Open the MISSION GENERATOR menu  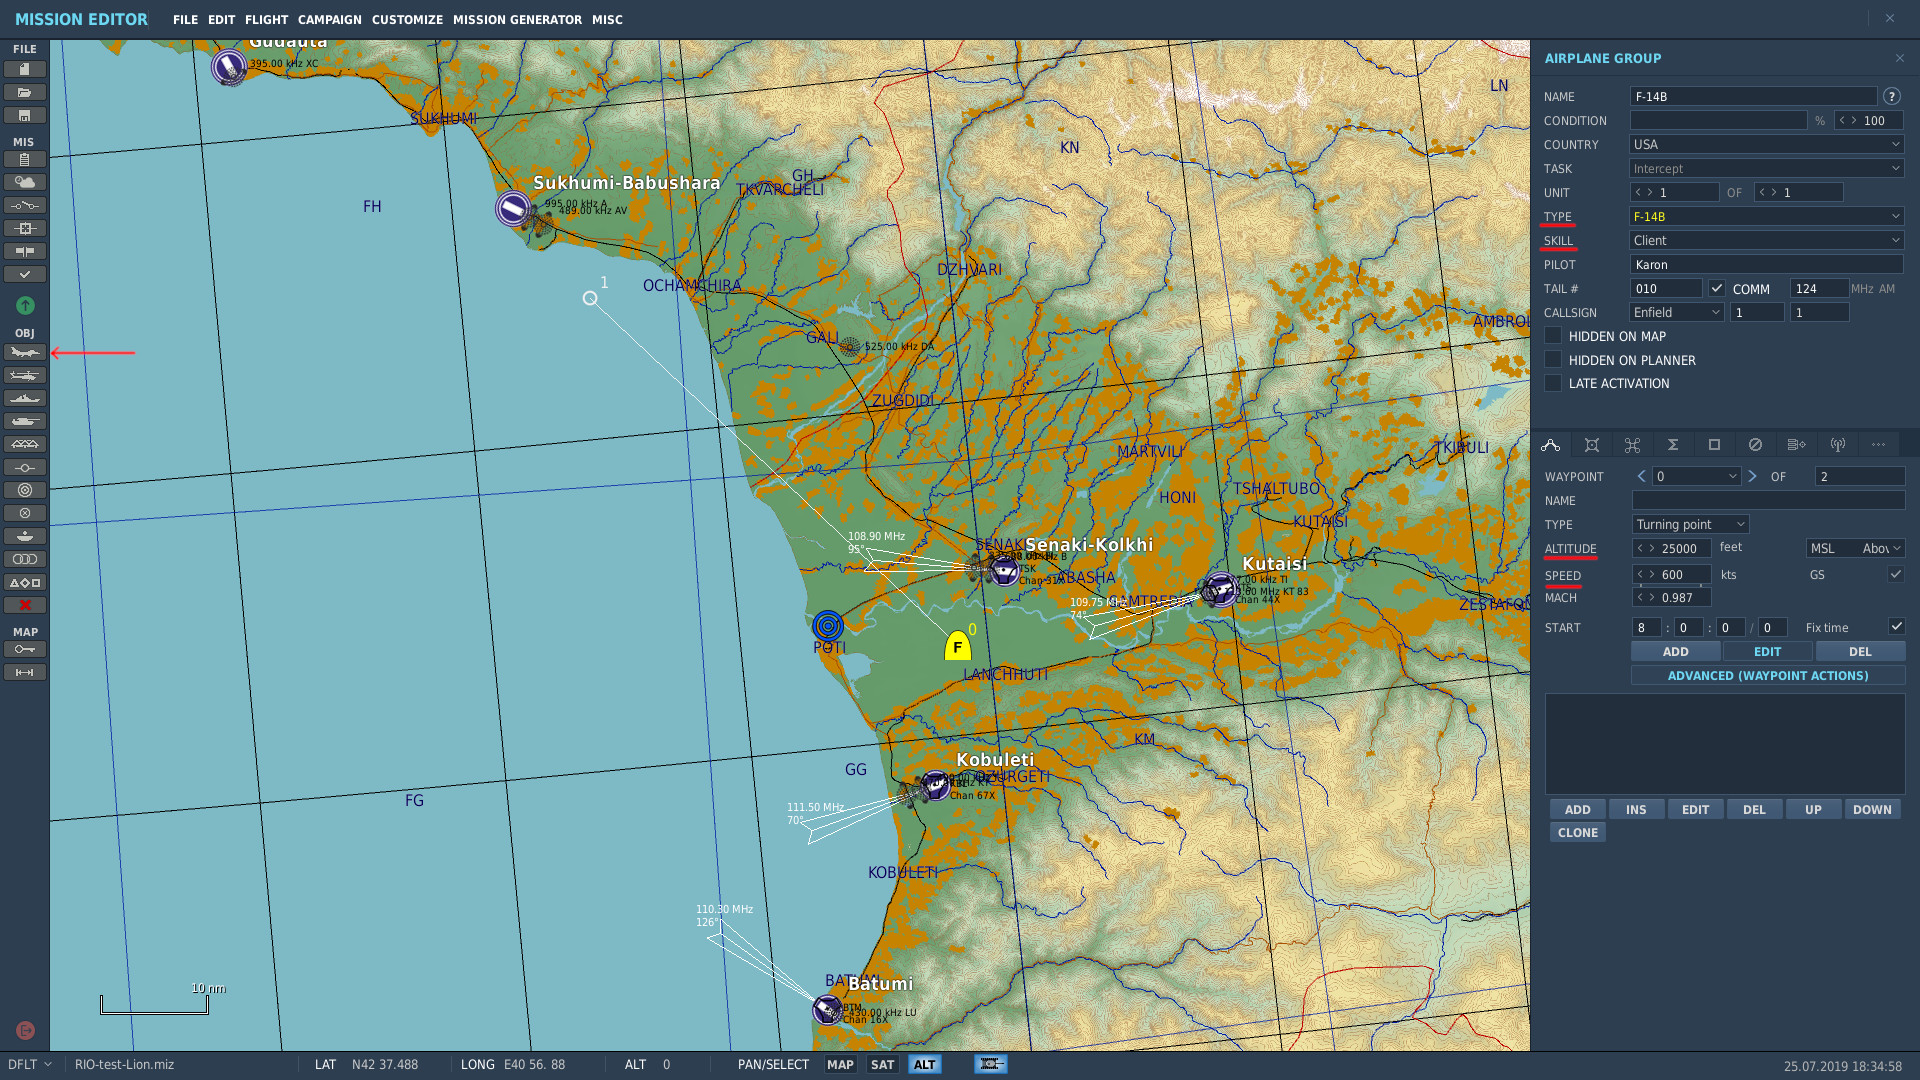coord(517,19)
